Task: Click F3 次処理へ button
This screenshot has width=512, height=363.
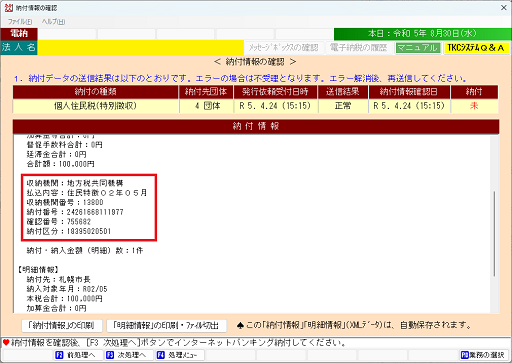Action: click(128, 355)
